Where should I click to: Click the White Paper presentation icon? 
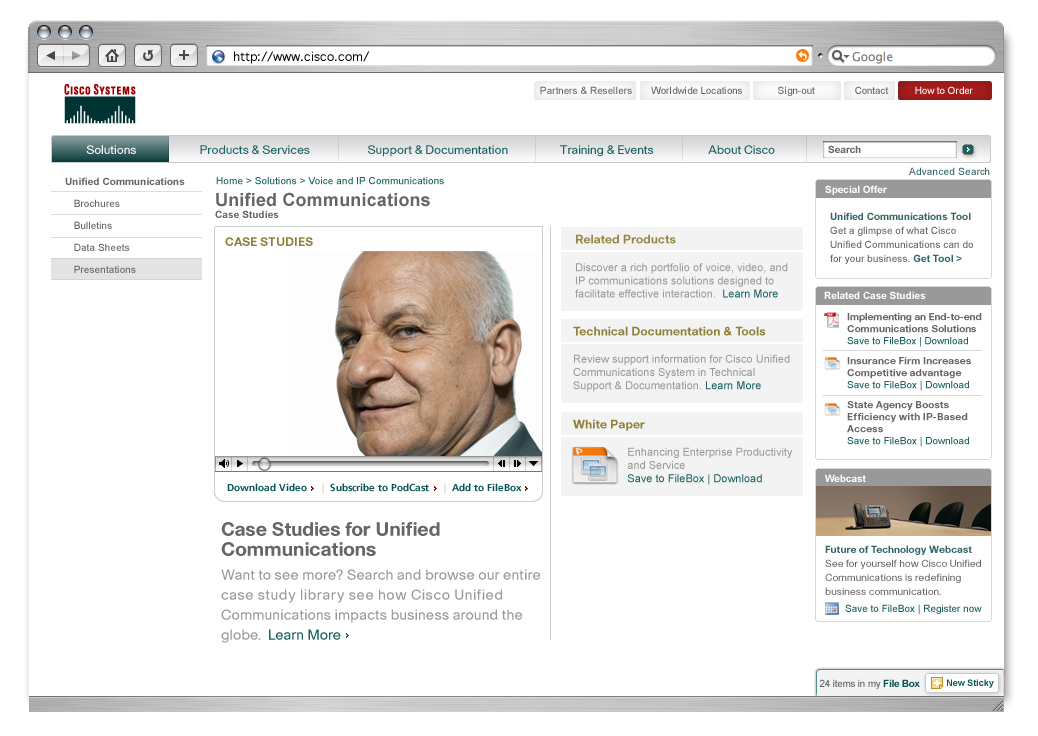(x=594, y=465)
